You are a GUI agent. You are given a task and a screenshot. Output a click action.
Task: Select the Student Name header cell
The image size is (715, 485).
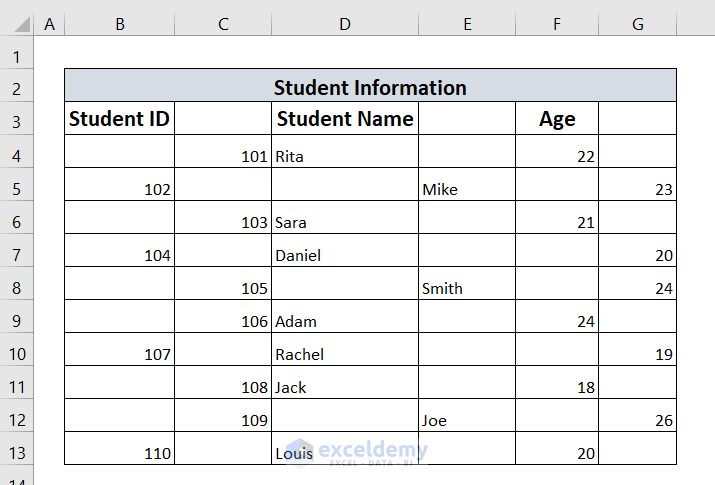[345, 119]
